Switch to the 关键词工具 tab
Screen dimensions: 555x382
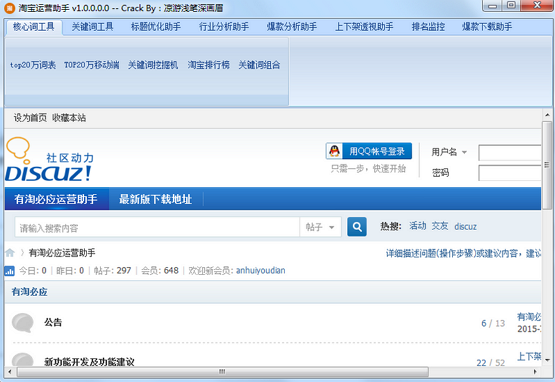pyautogui.click(x=92, y=27)
